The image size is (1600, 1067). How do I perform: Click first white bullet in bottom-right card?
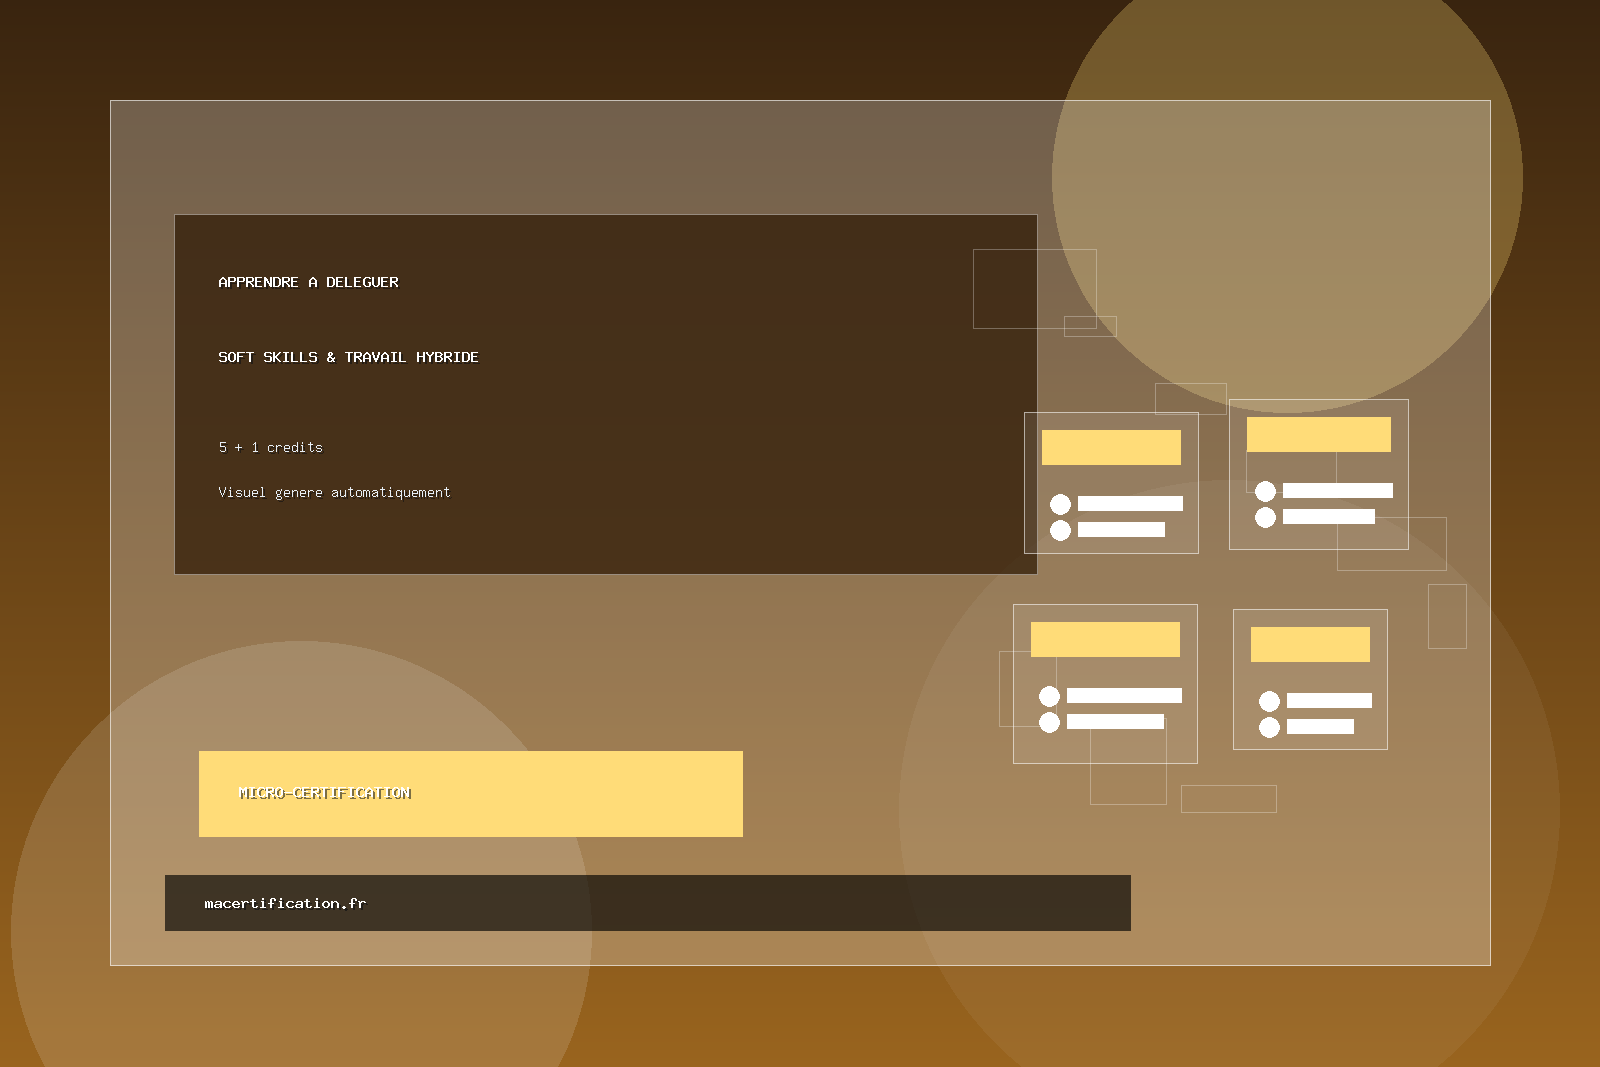click(1269, 701)
